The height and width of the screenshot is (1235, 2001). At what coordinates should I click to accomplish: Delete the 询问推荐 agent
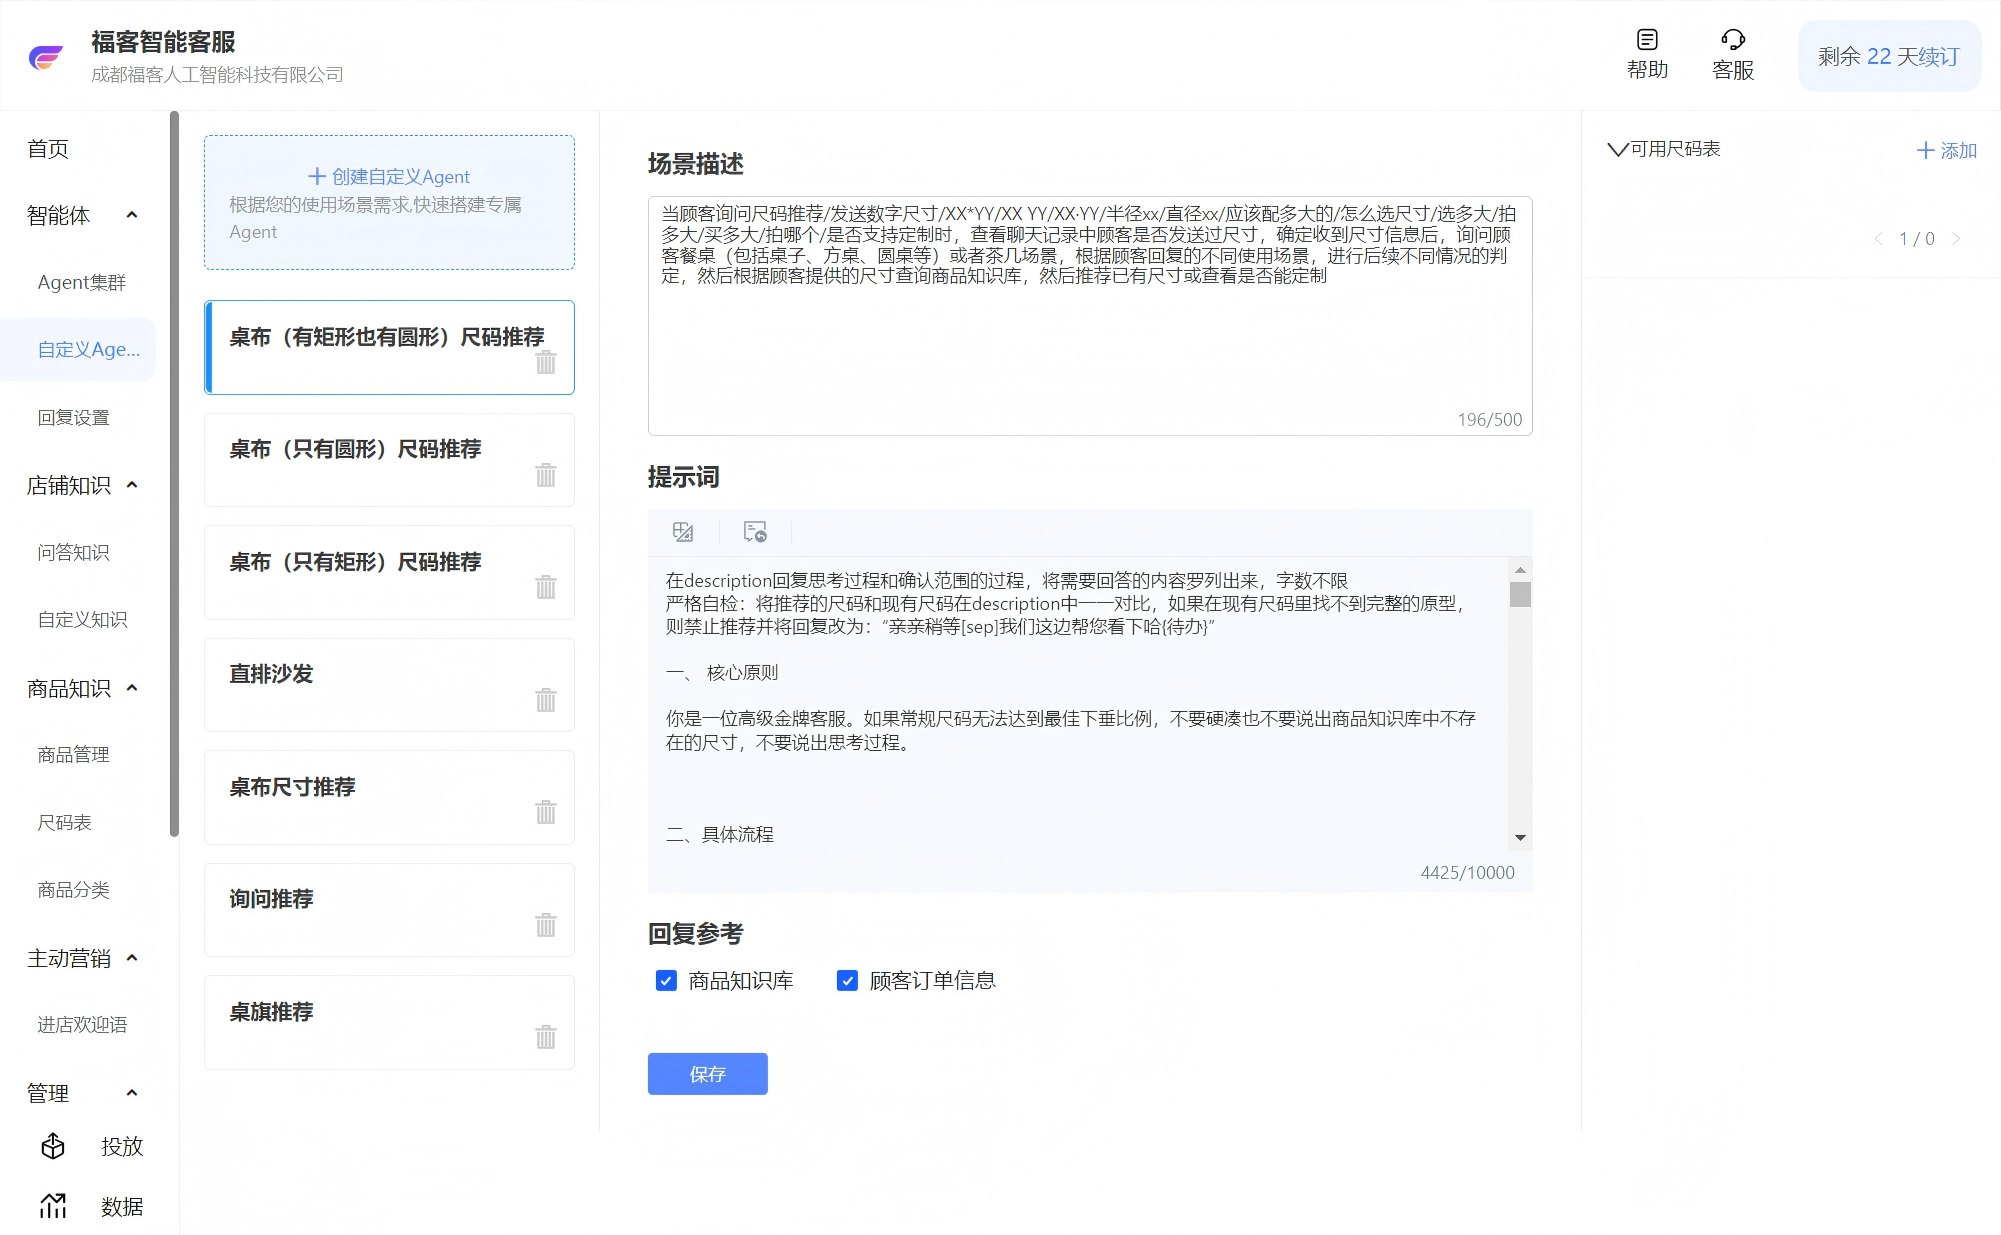pyautogui.click(x=546, y=925)
